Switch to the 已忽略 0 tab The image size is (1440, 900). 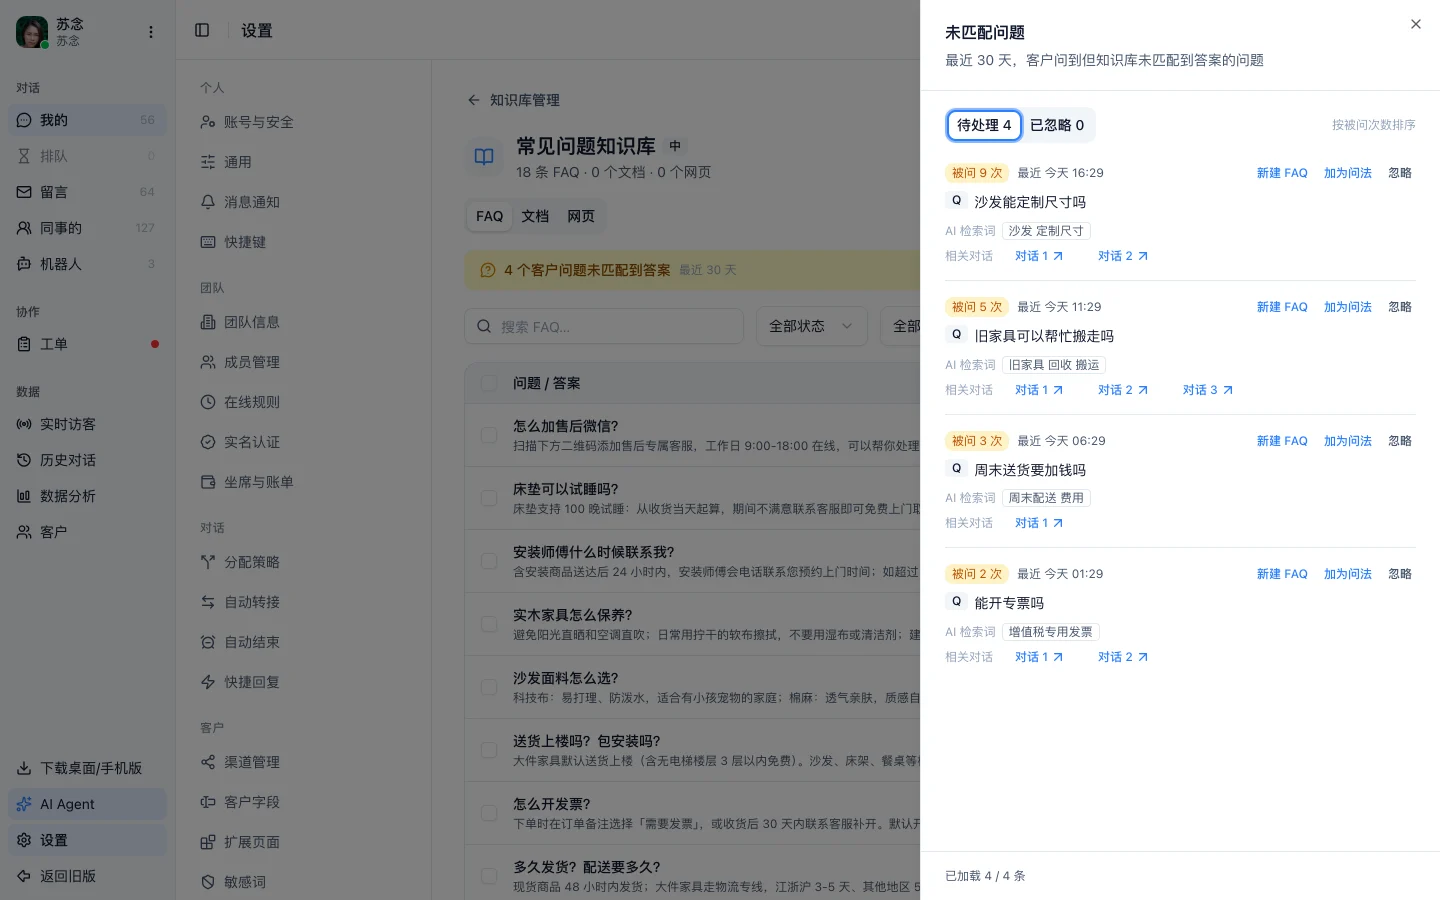tap(1057, 125)
